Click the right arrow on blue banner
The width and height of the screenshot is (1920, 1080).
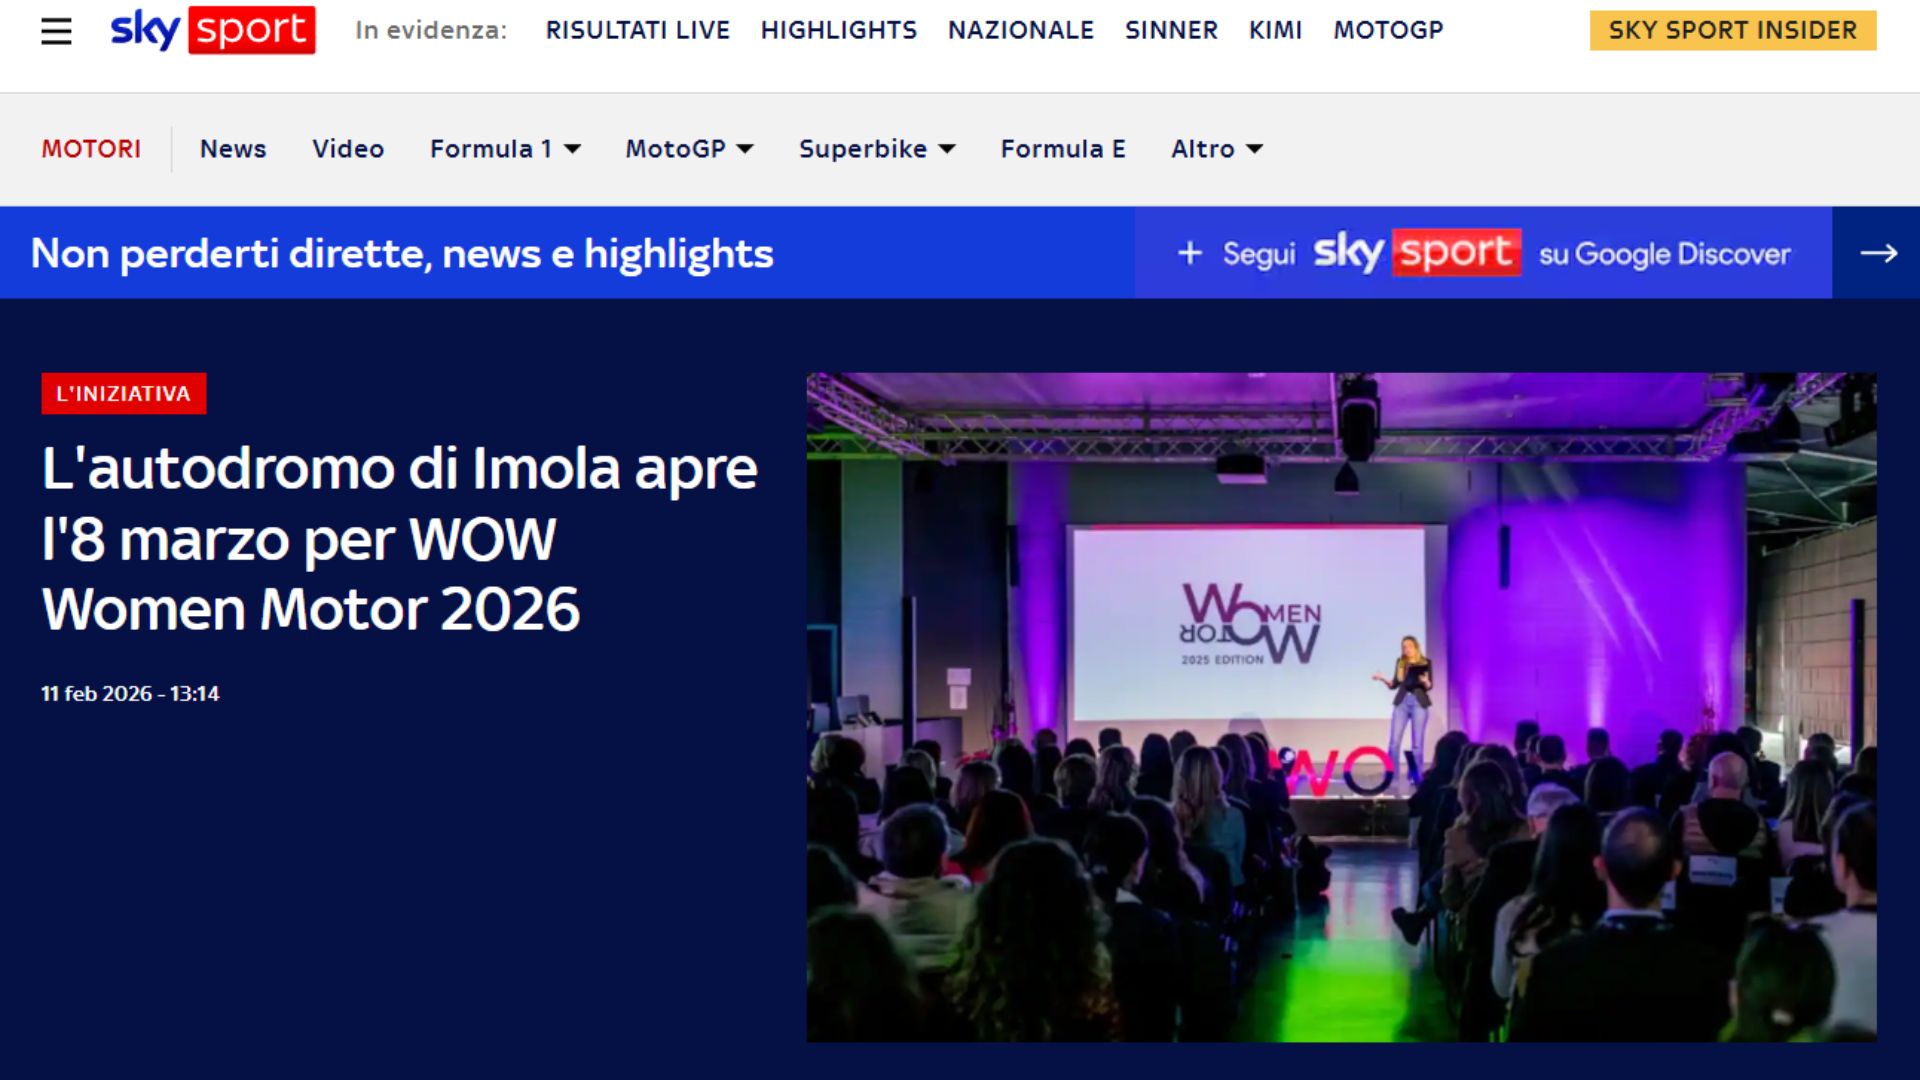point(1877,253)
